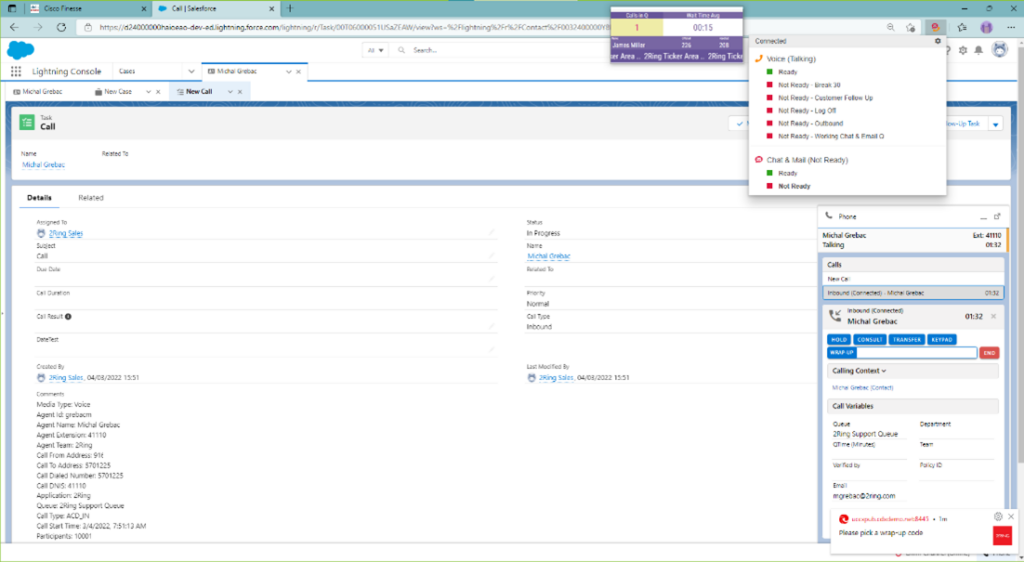The height and width of the screenshot is (562, 1024).
Task: Open the KEYPAD button
Action: pyautogui.click(x=942, y=339)
